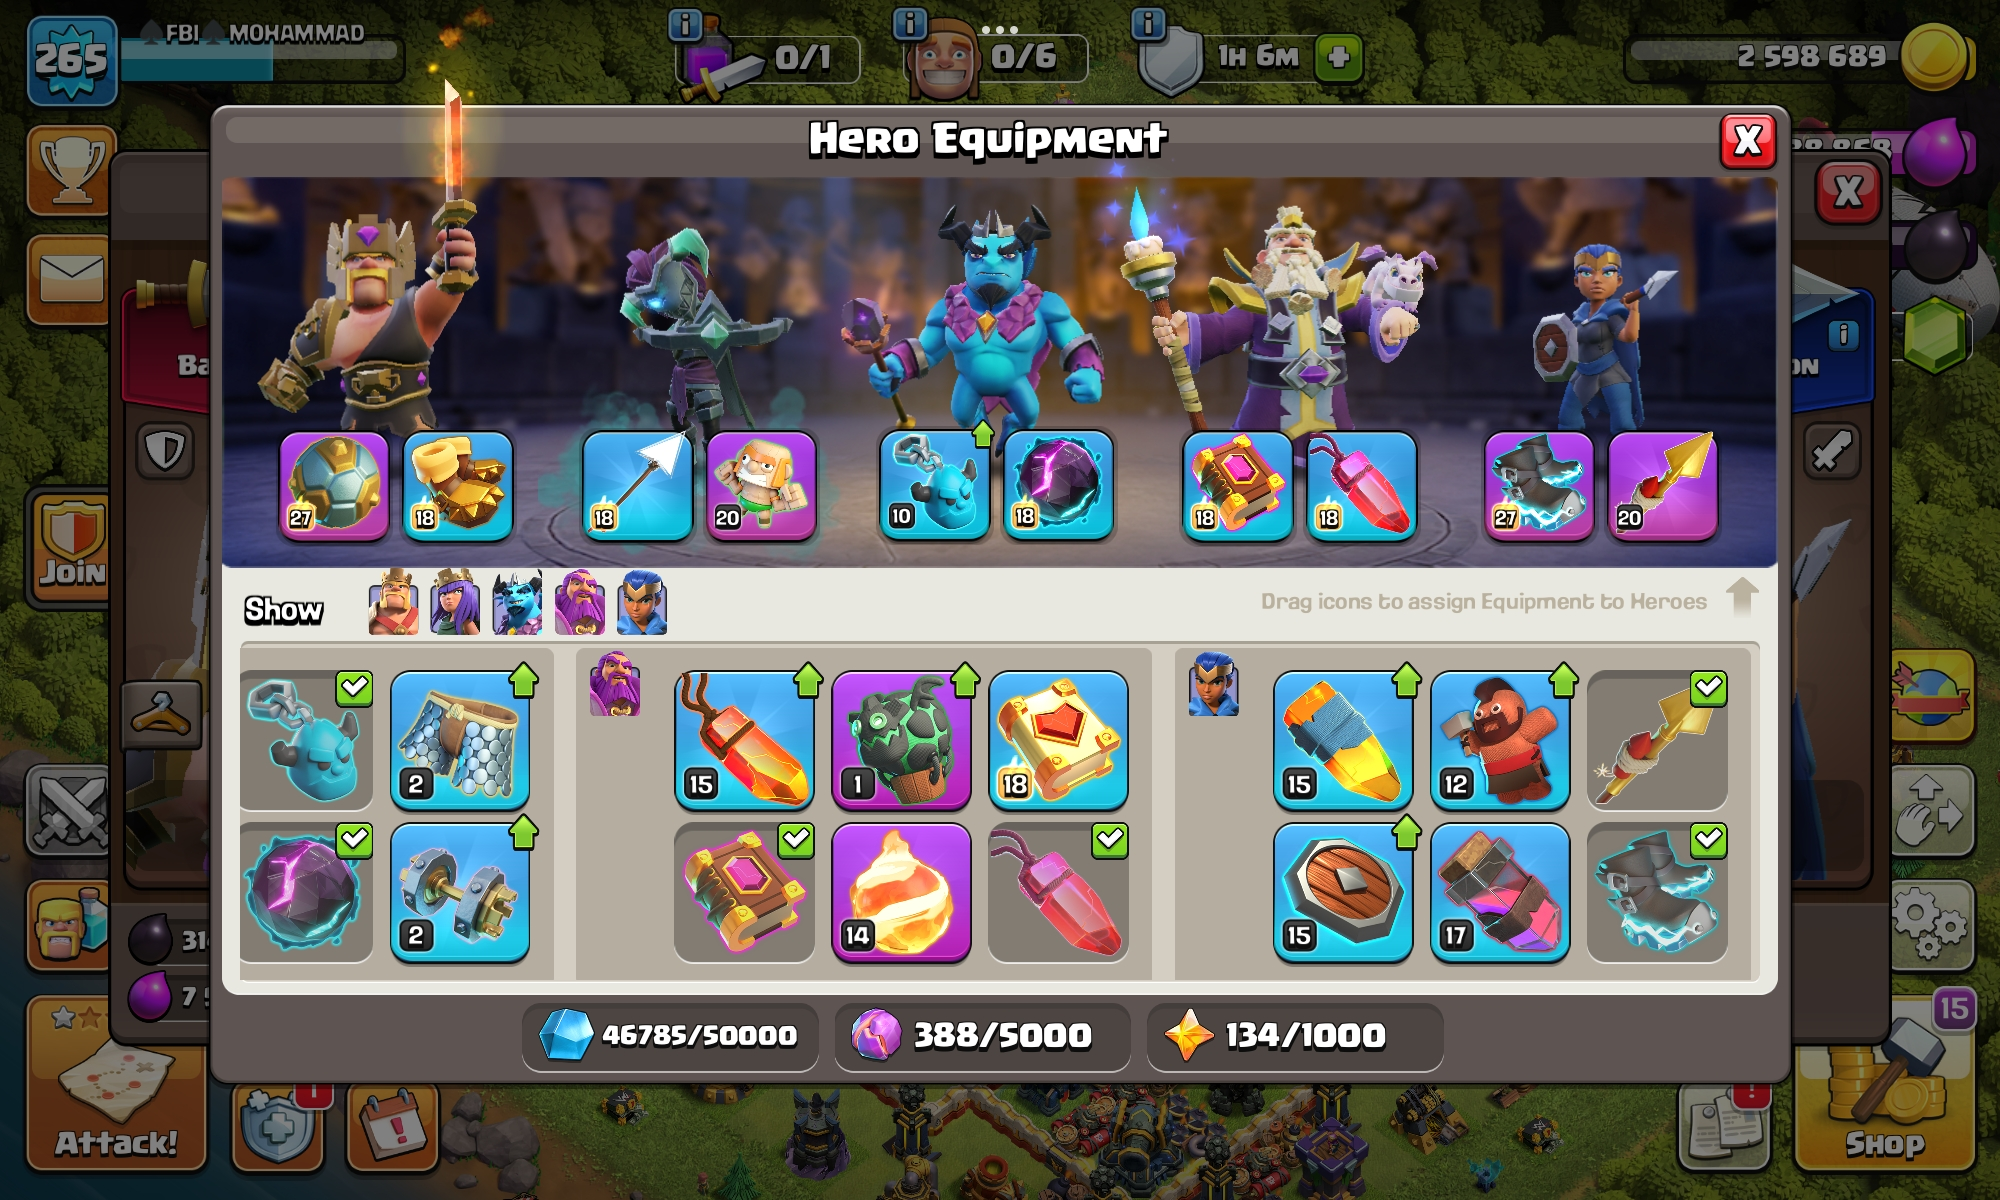Tap the shiny ore 46785/50000 counter
This screenshot has height=1200, width=2000.
click(669, 1035)
